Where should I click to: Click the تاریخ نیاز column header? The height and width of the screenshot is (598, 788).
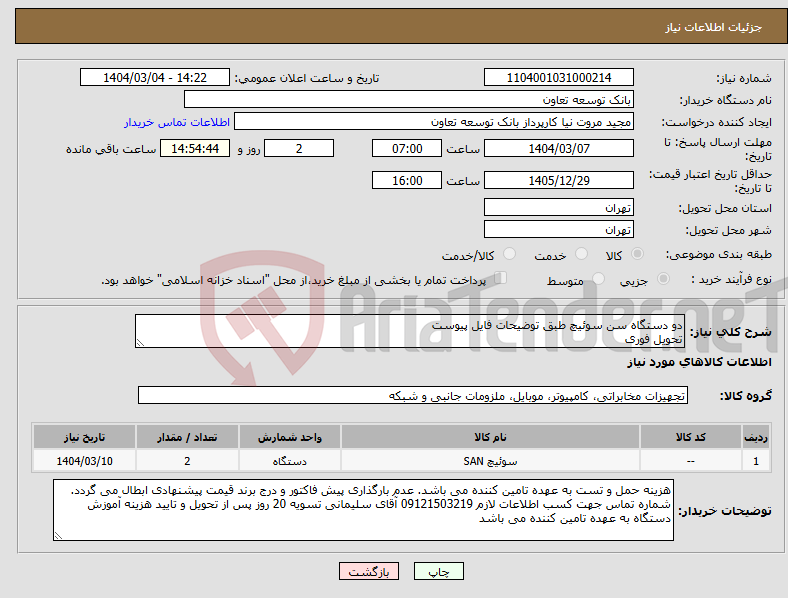coord(84,437)
